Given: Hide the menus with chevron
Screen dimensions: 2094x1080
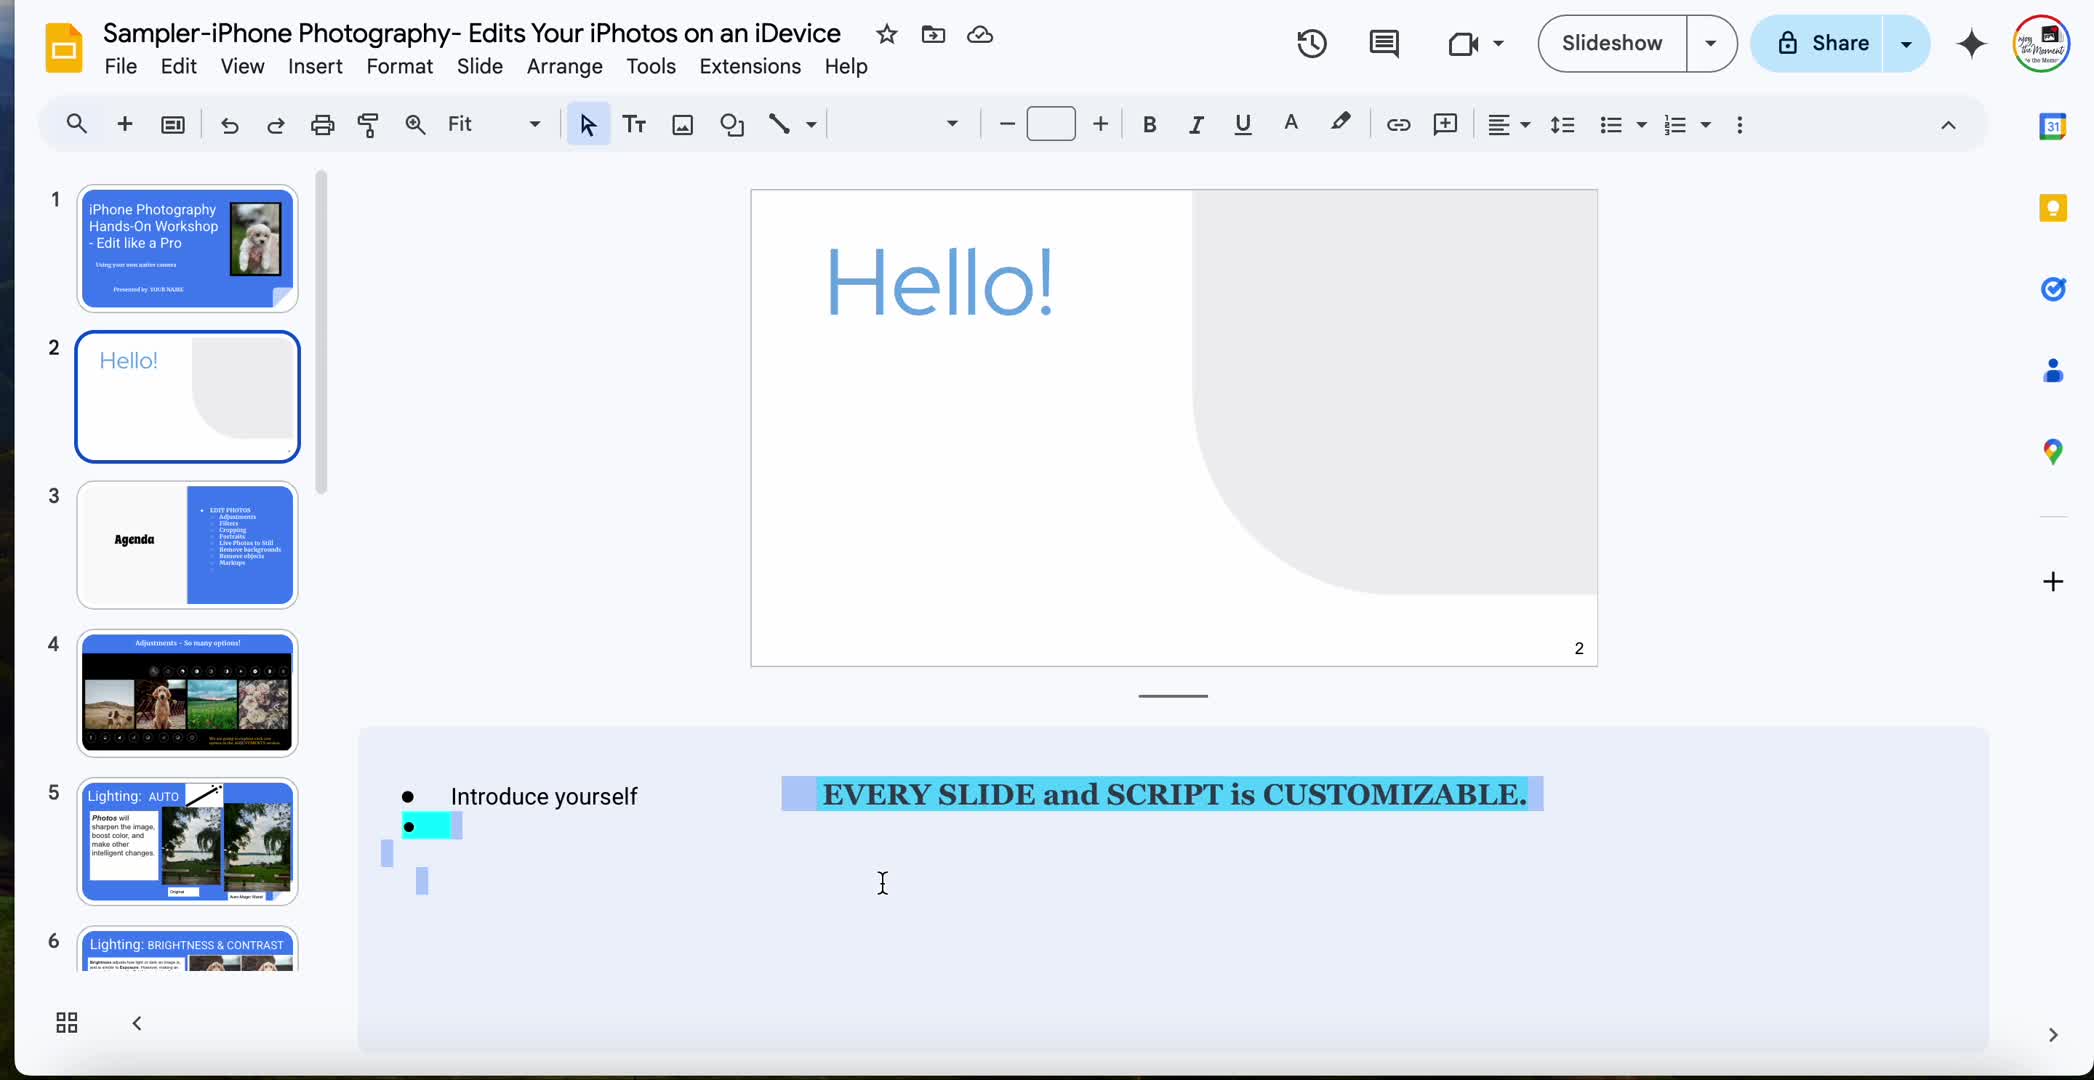Looking at the screenshot, I should point(1948,125).
